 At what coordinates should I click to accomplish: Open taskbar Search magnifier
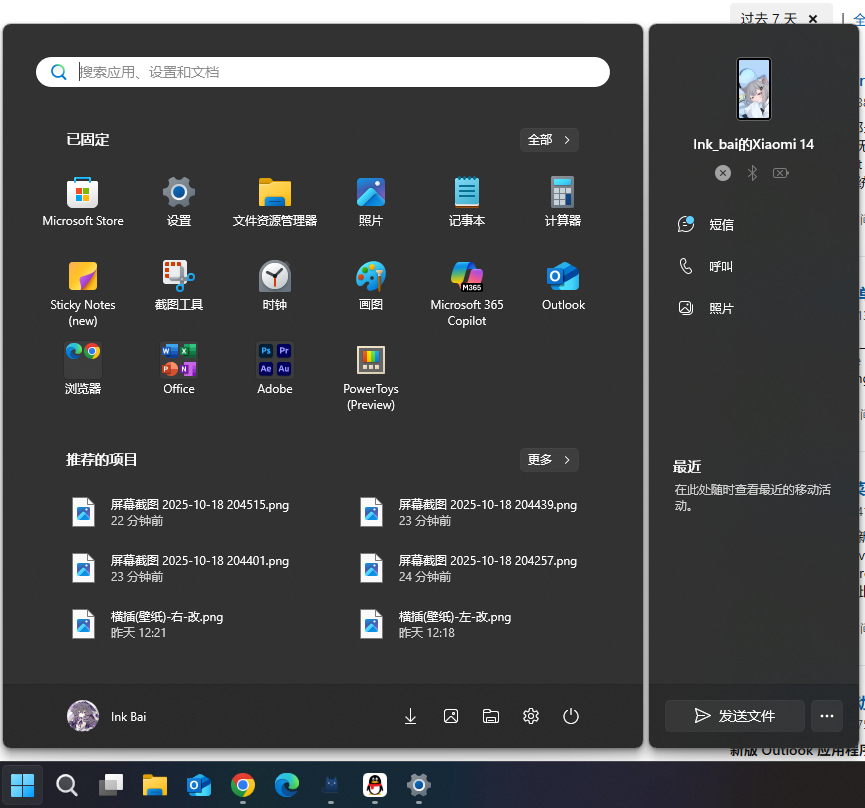click(67, 785)
